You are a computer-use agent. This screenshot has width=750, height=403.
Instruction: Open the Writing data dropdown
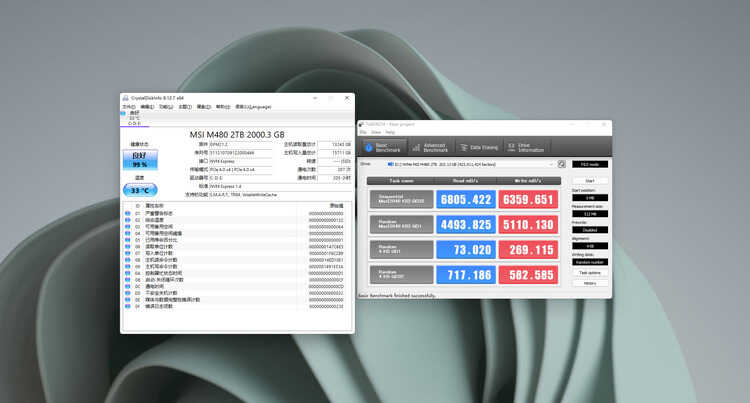[590, 262]
